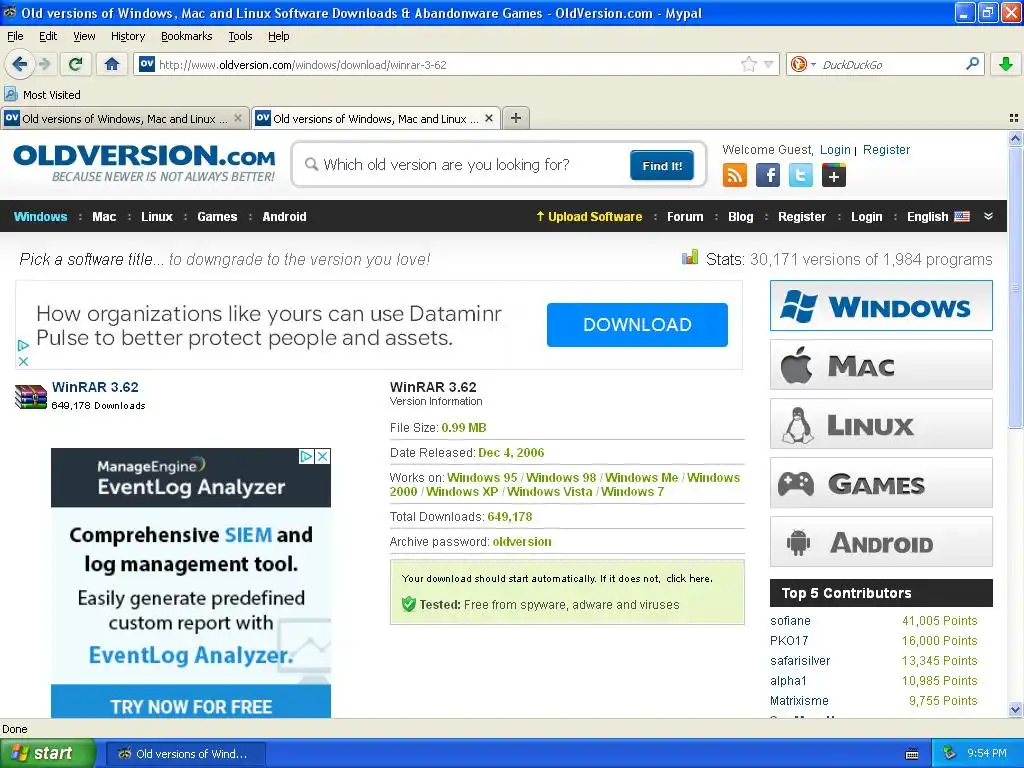The width and height of the screenshot is (1024, 768).
Task: Click the vertical scrollbar thumb
Action: [x=1015, y=287]
